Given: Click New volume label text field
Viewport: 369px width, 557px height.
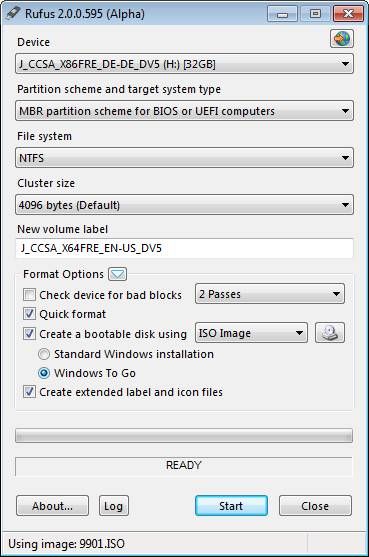Looking at the screenshot, I should click(184, 248).
